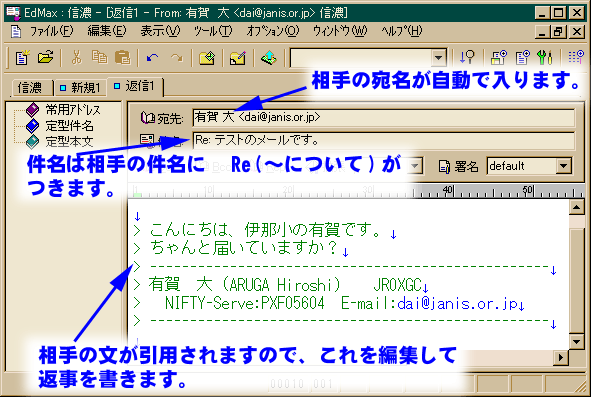Viewport: 591px width, 397px height.
Task: Click the address book icon beside 宛先
Action: click(147, 118)
